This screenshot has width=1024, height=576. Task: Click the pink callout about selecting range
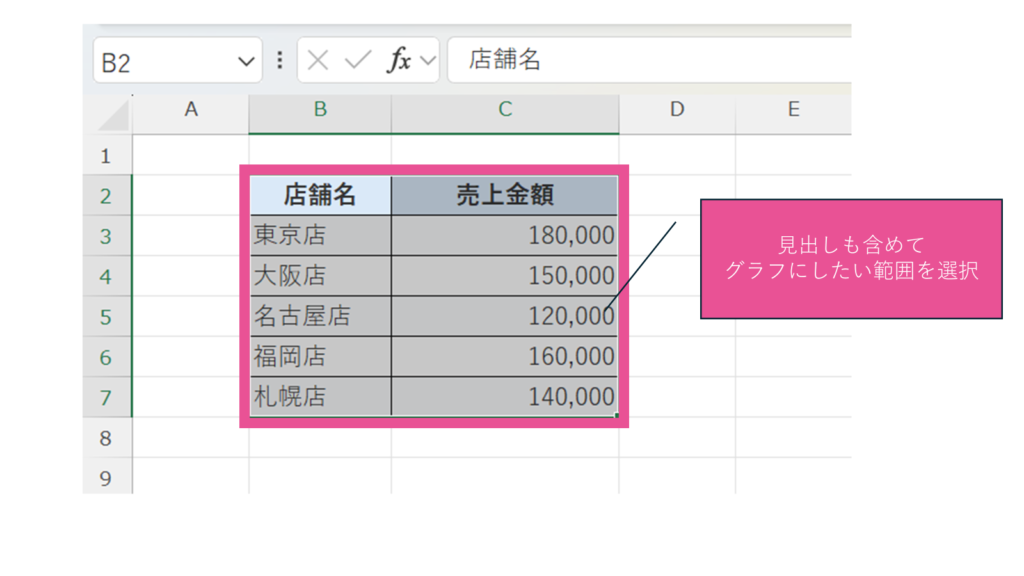click(850, 258)
